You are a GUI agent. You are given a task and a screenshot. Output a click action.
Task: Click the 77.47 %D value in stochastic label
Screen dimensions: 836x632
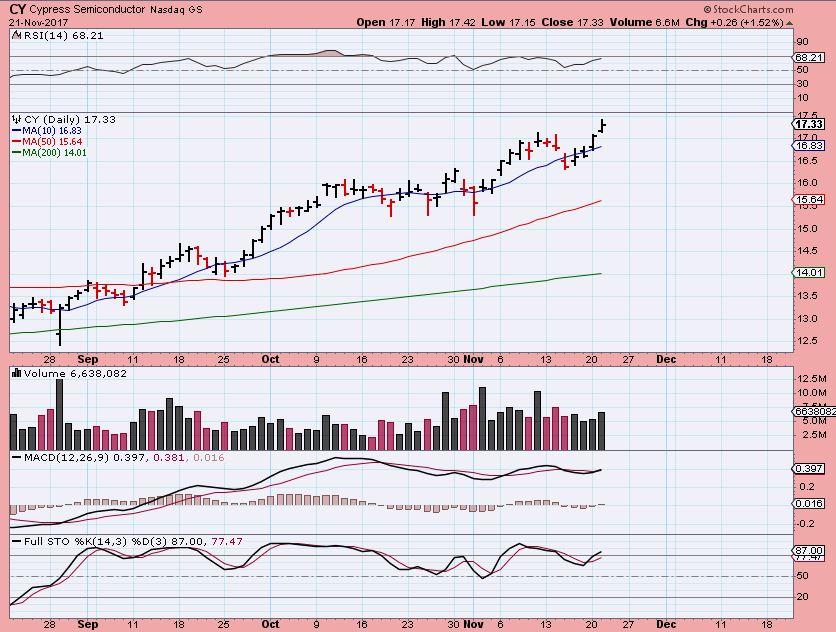tap(227, 541)
